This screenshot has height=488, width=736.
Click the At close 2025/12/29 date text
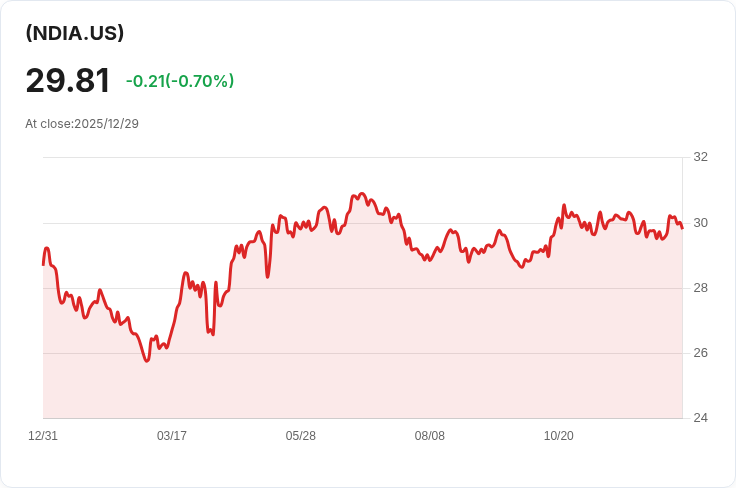(x=82, y=124)
